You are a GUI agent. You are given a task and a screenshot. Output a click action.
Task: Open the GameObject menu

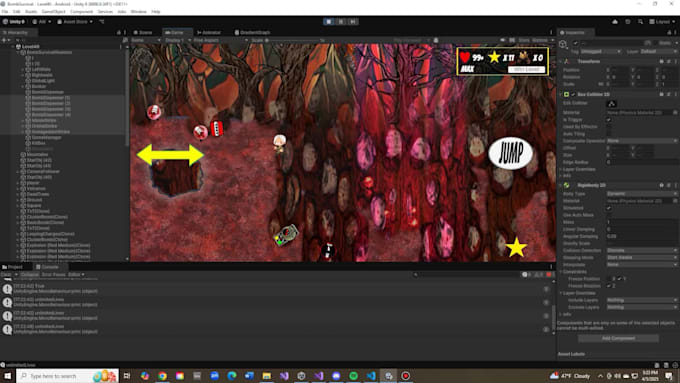tap(53, 11)
